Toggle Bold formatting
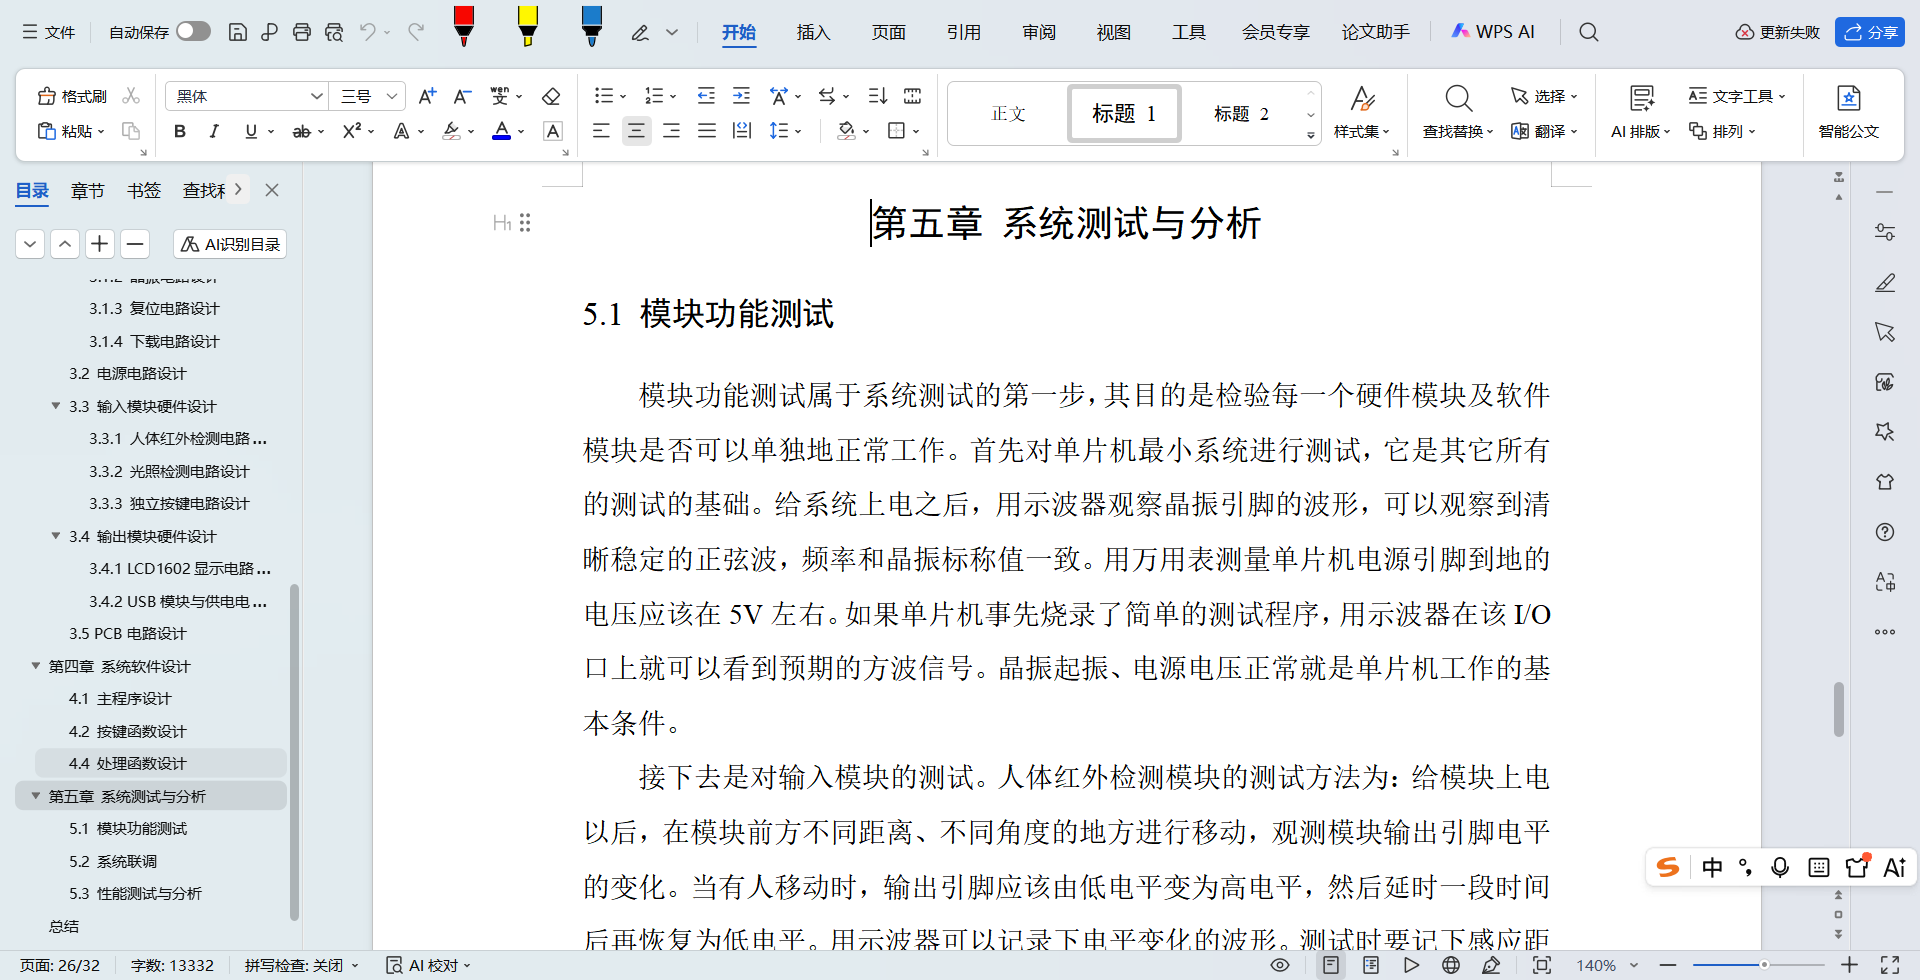Image resolution: width=1920 pixels, height=980 pixels. click(x=180, y=131)
